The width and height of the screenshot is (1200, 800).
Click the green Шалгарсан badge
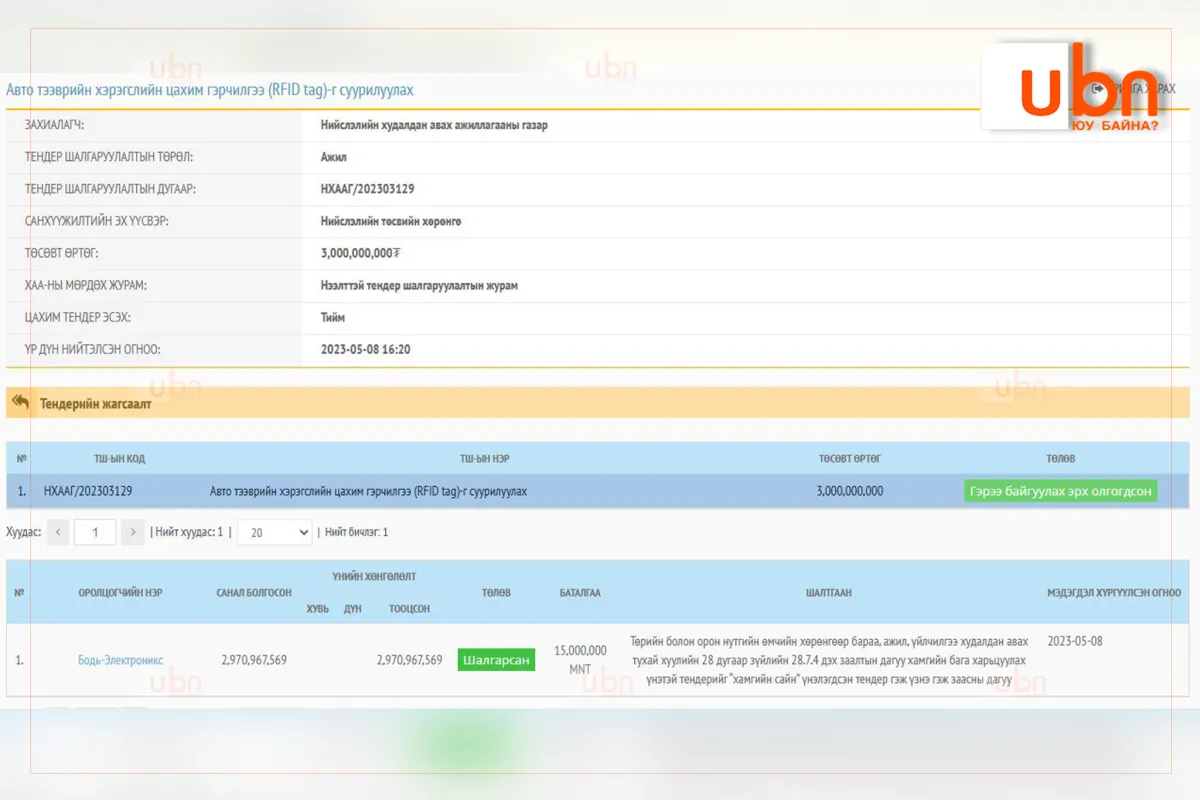coord(496,660)
